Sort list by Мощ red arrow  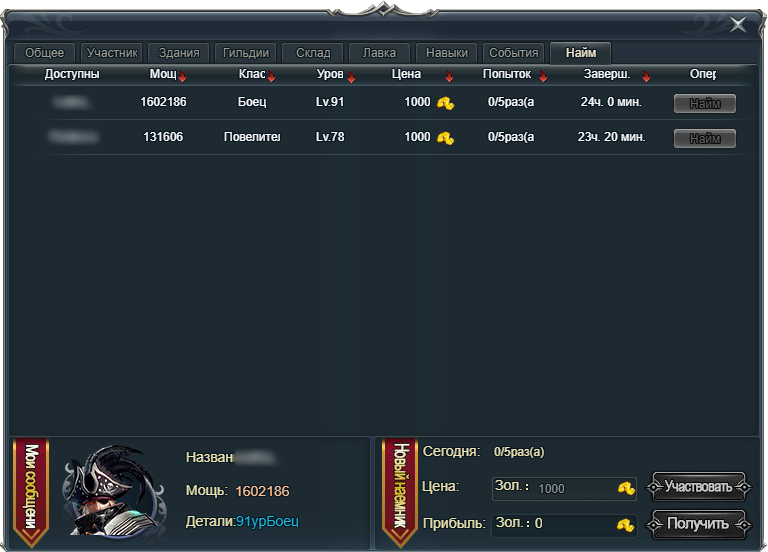(182, 76)
